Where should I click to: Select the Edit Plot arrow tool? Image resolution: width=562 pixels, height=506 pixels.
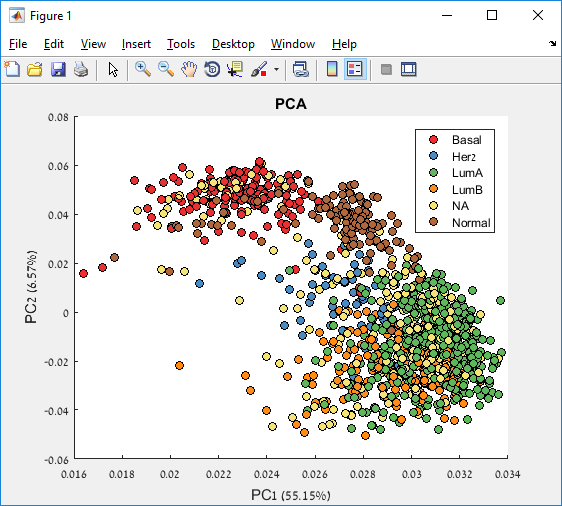[x=113, y=69]
